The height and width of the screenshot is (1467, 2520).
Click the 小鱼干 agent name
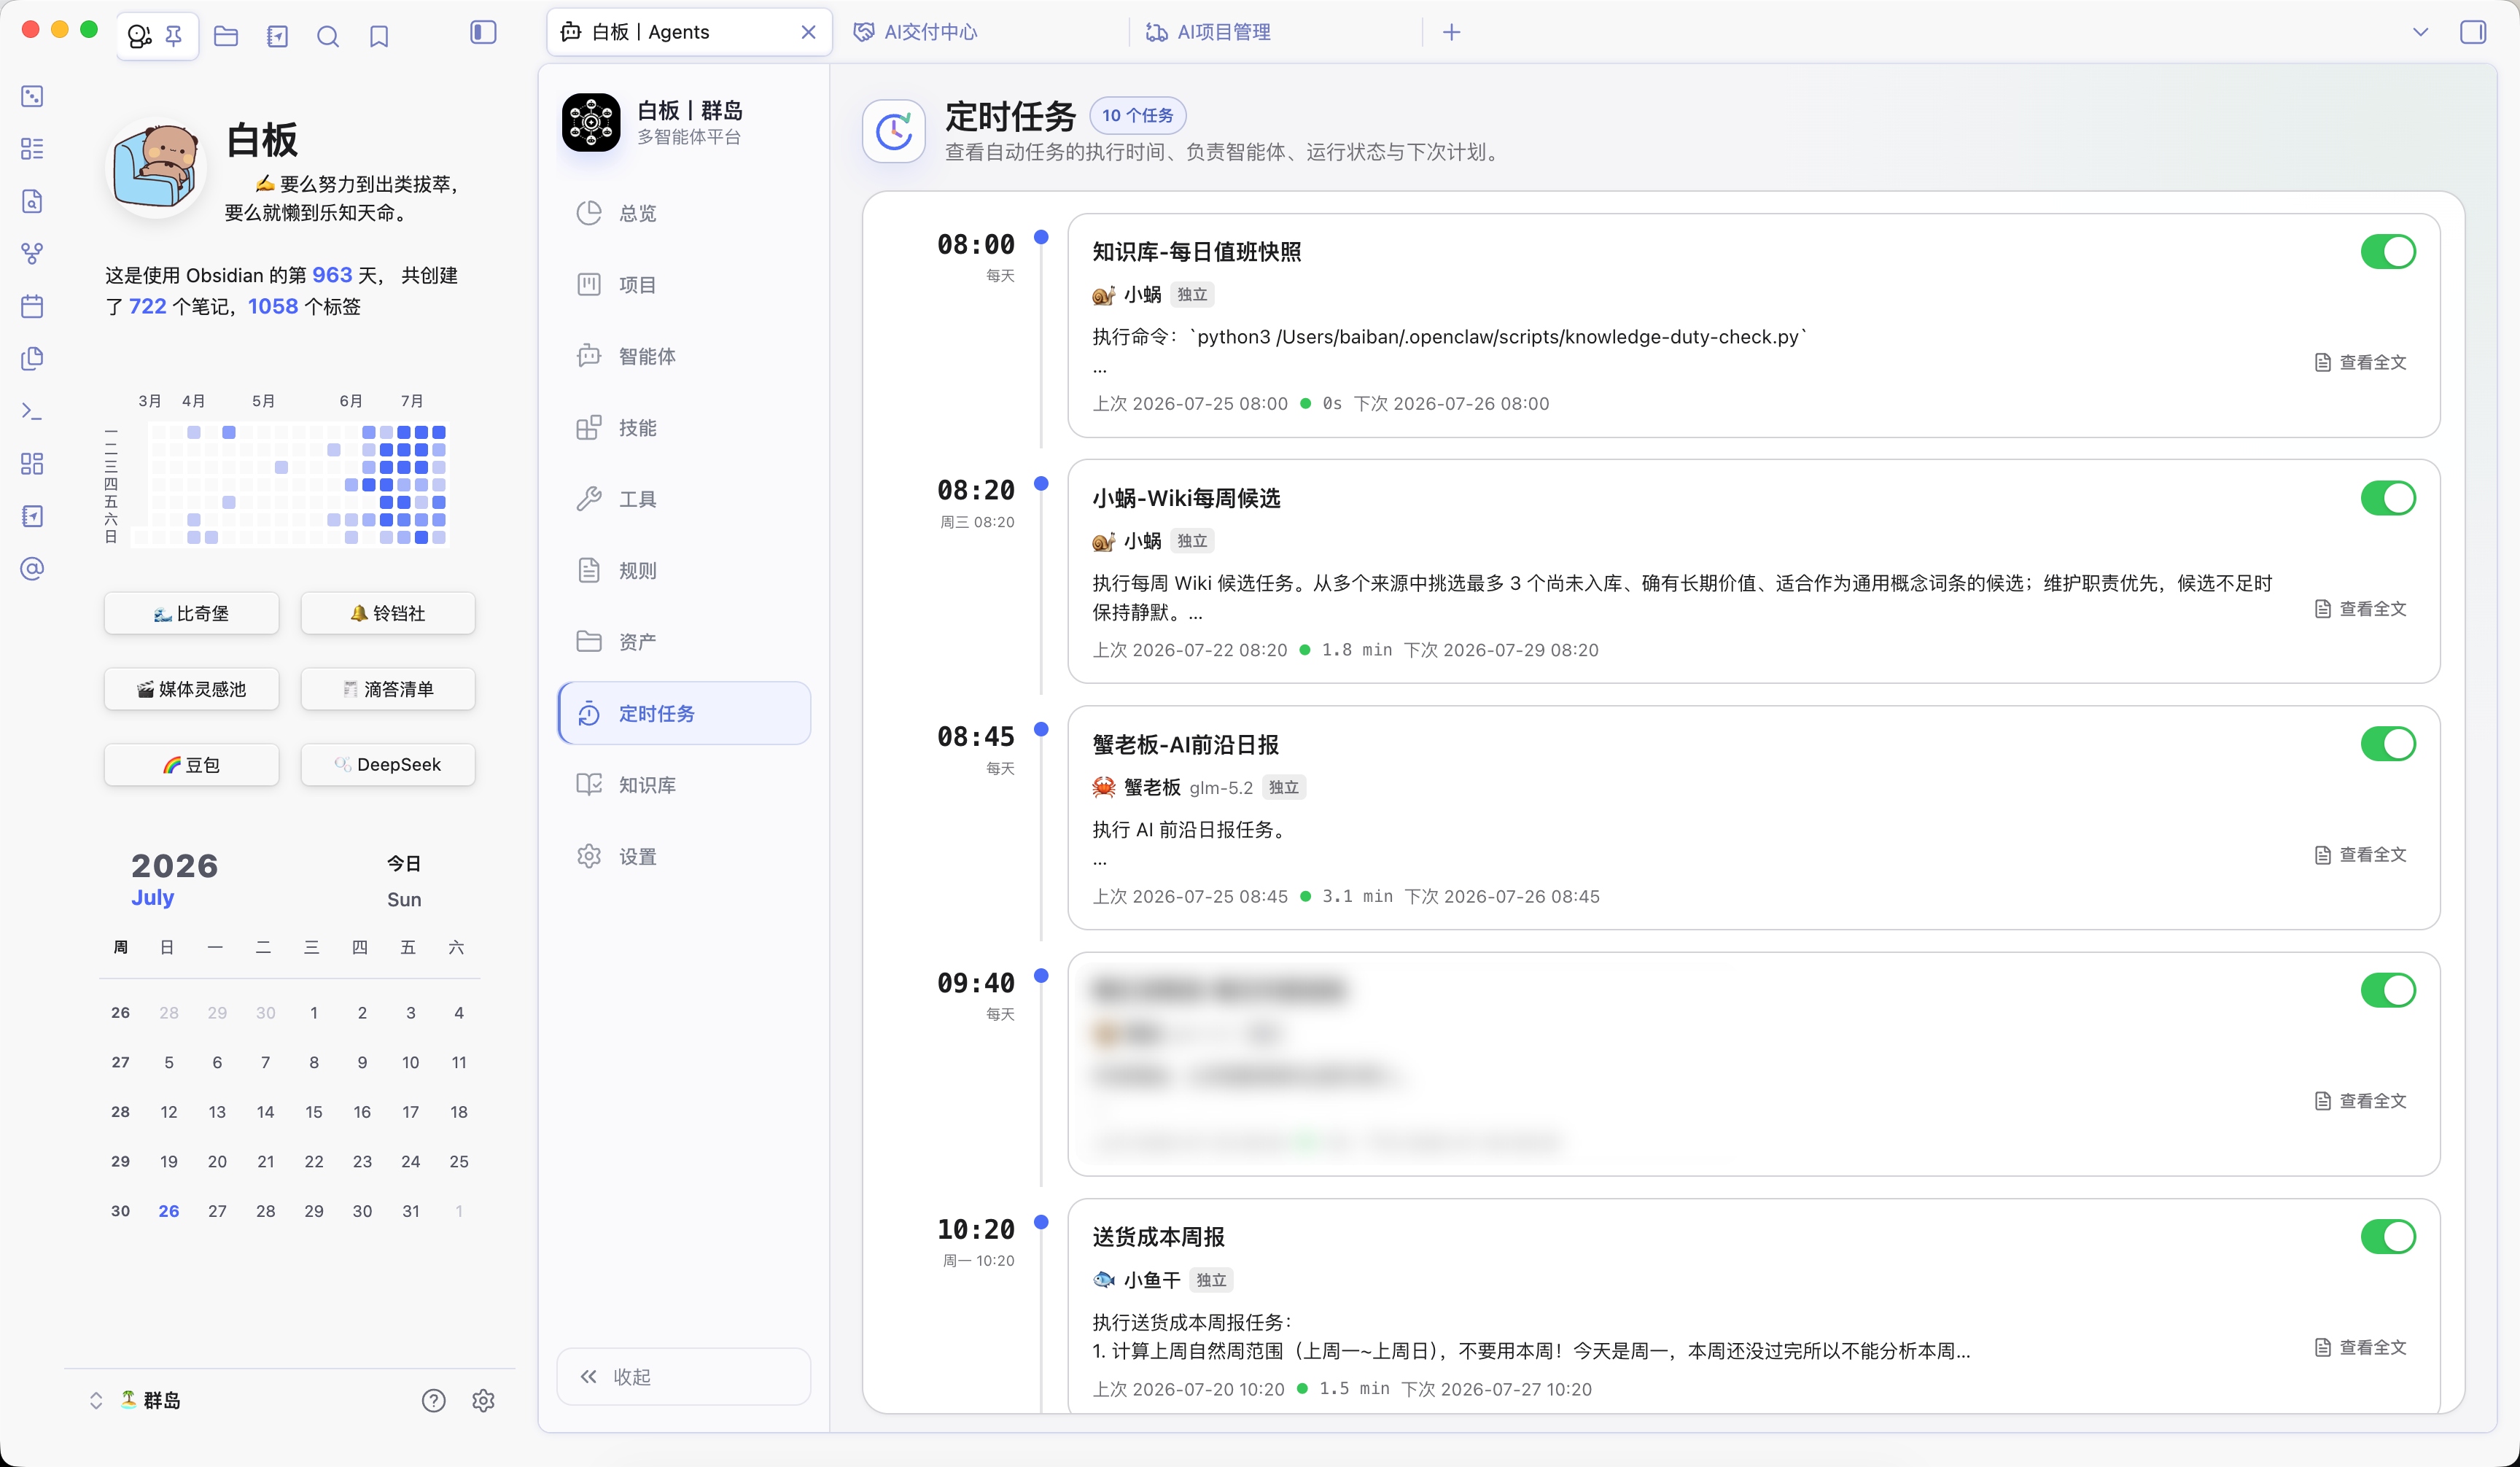pyautogui.click(x=1152, y=1280)
